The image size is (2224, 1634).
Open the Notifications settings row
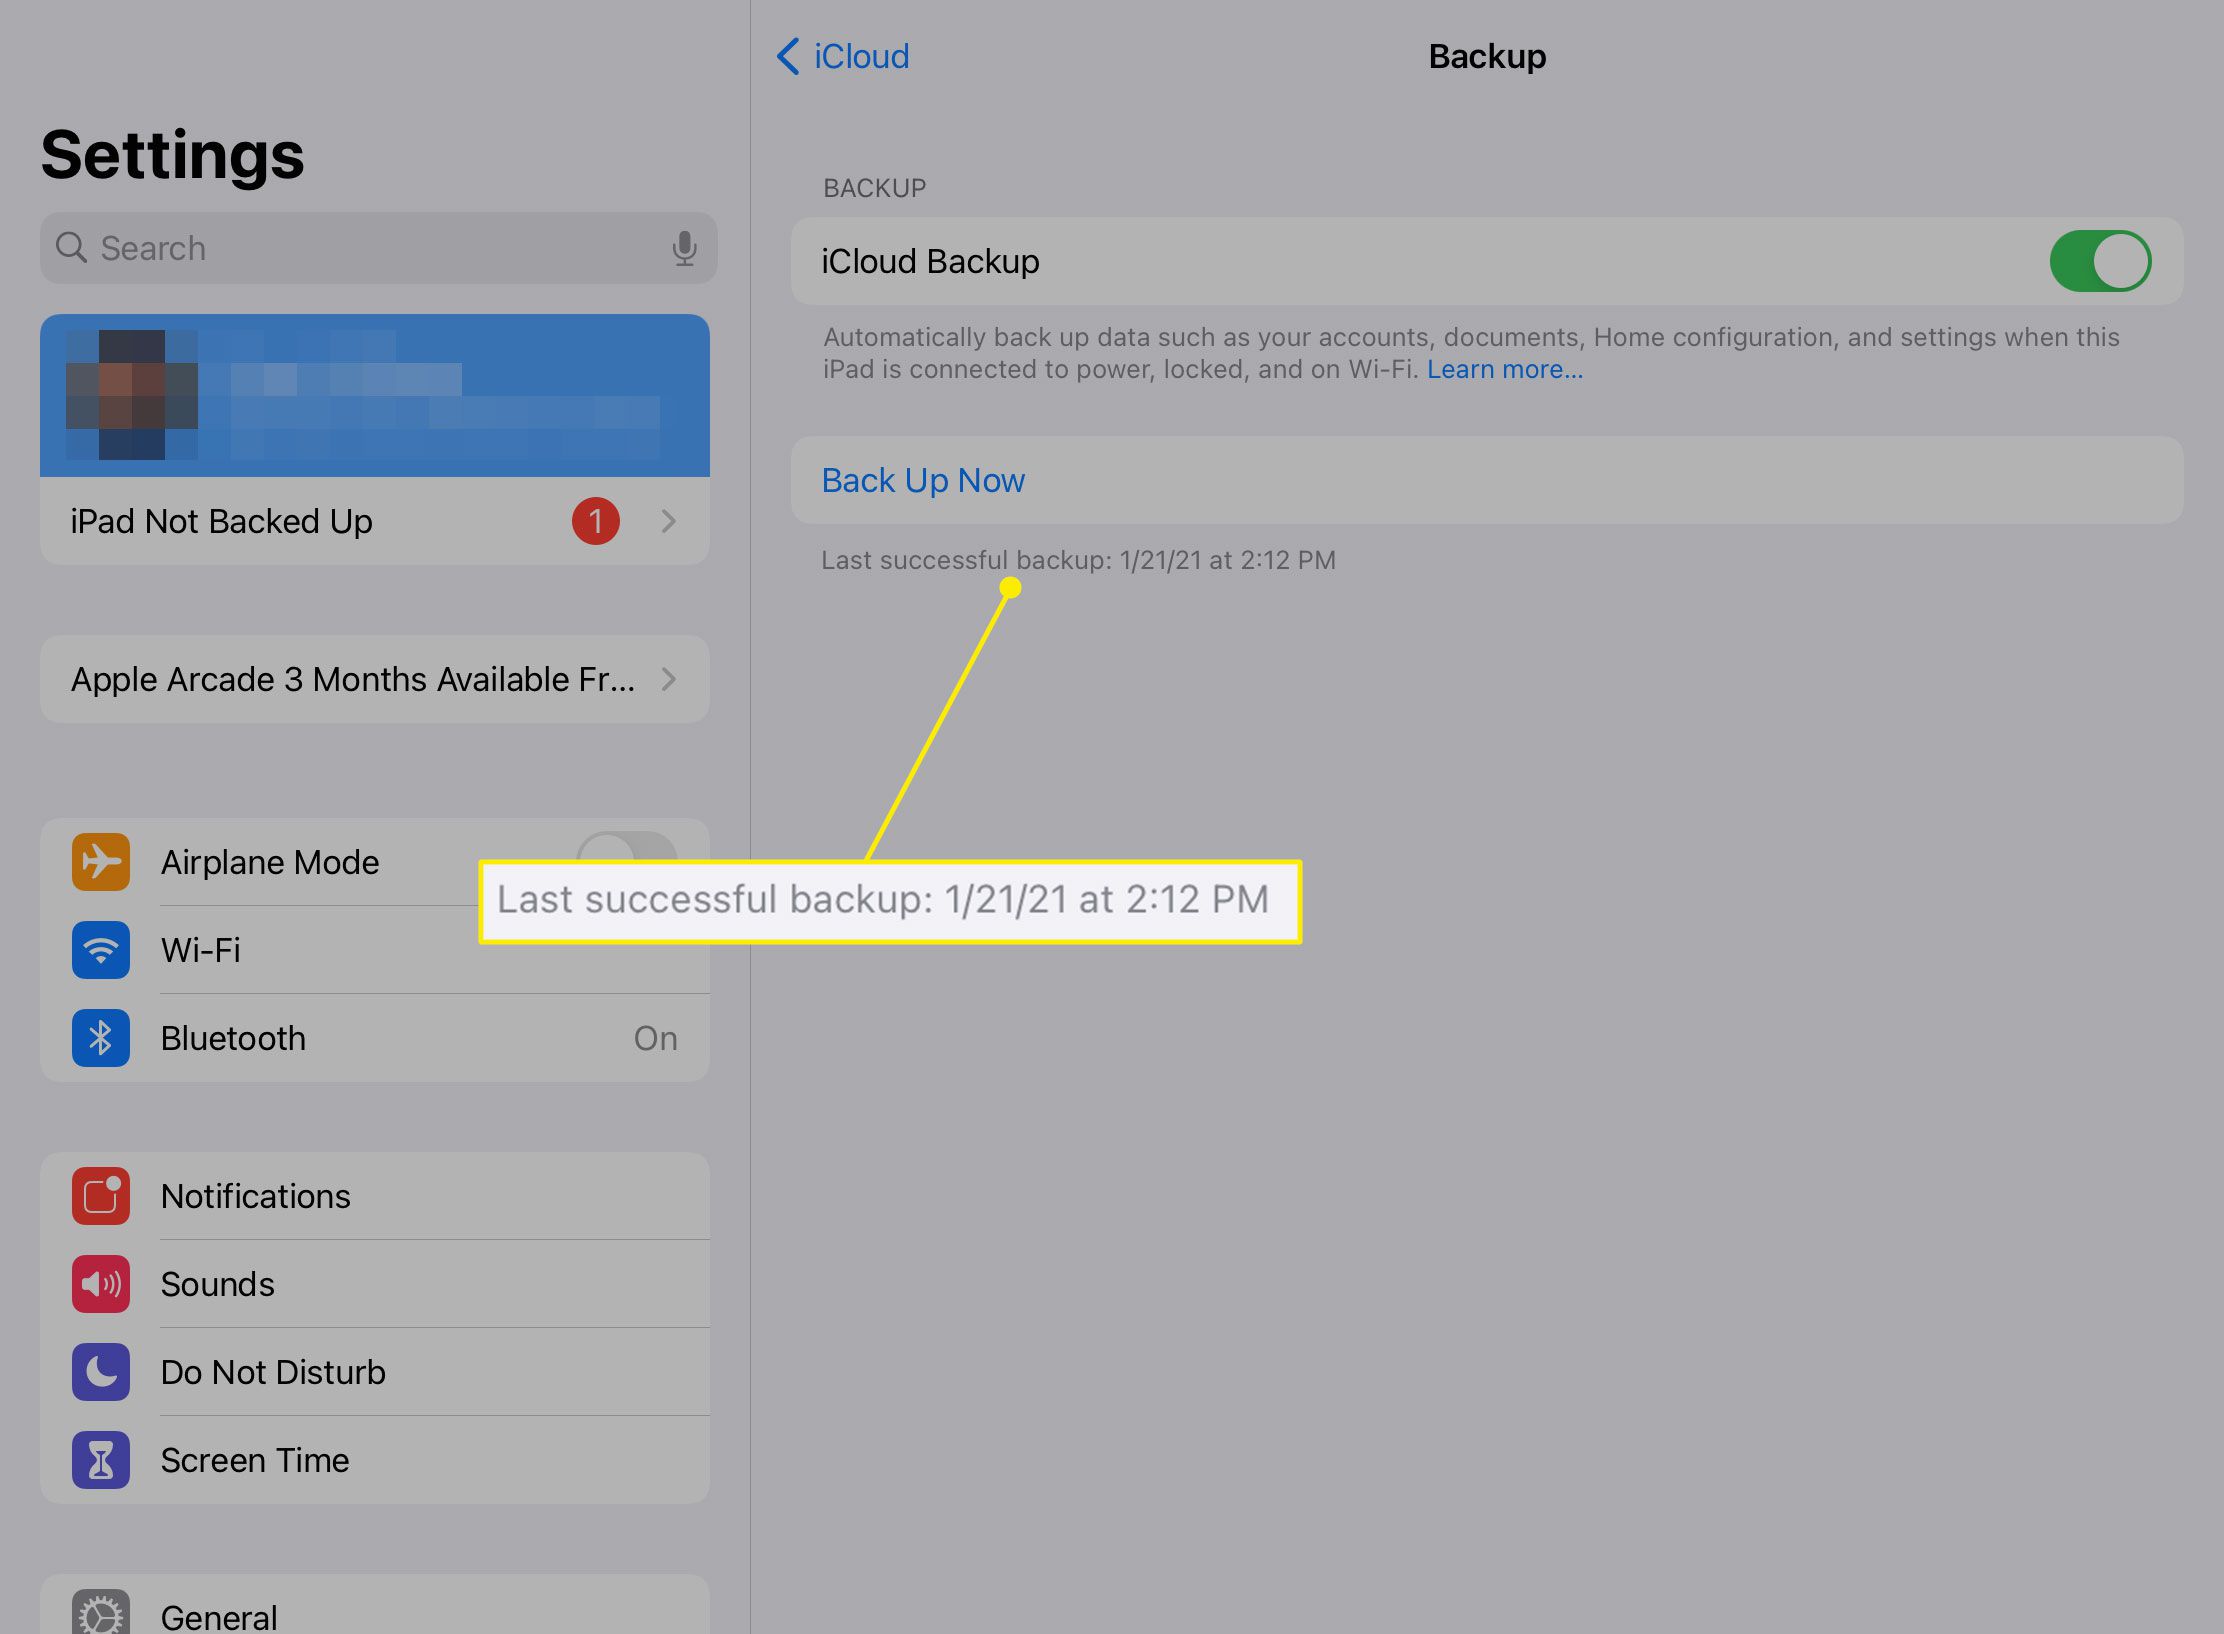375,1196
